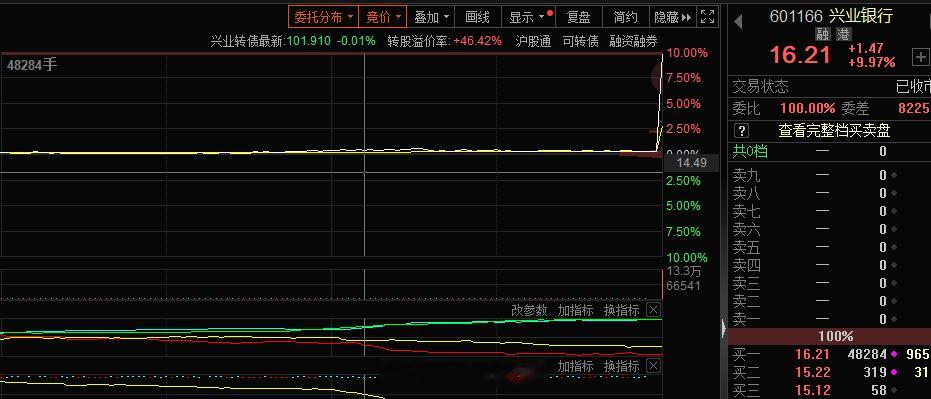This screenshot has height=399, width=931.
Task: Click the 100% bid ratio bar
Action: 830,336
